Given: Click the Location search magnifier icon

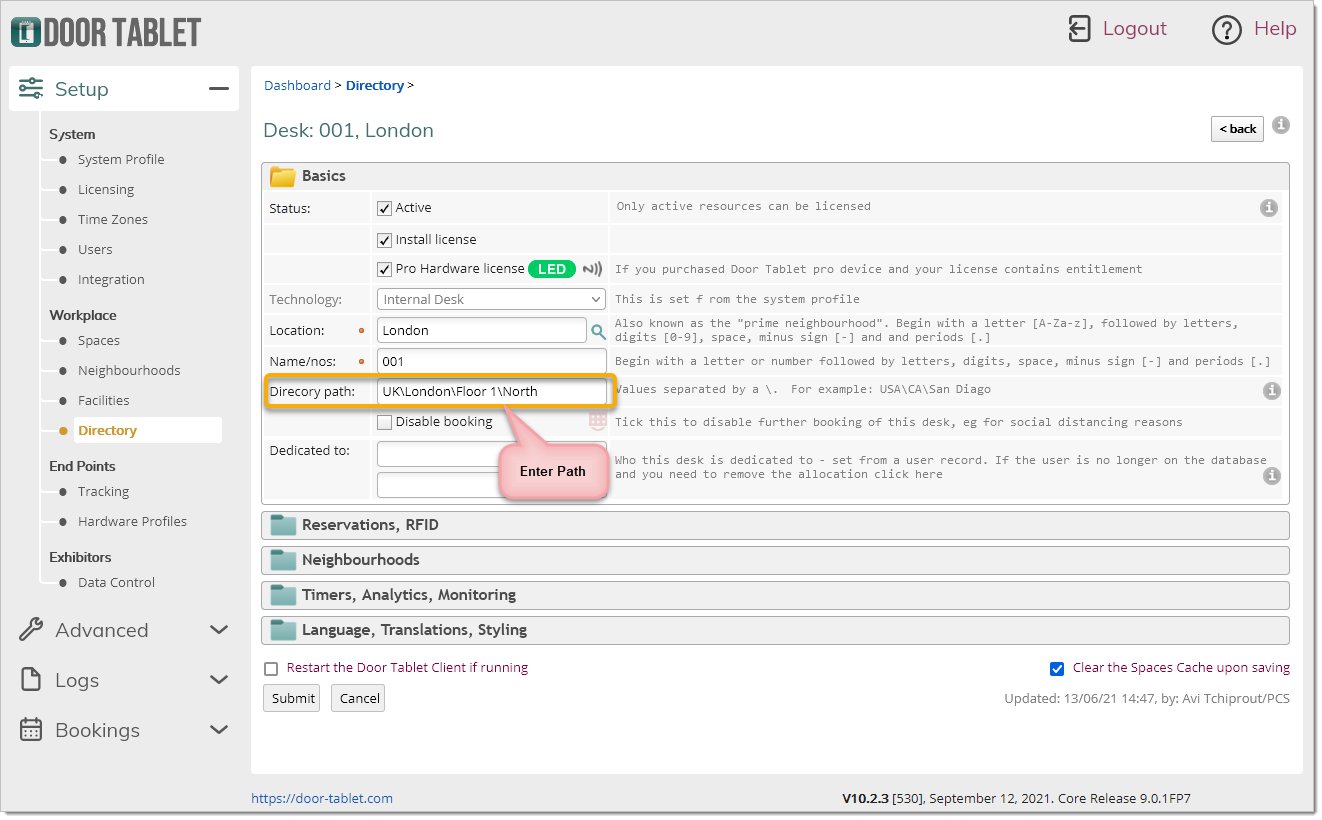Looking at the screenshot, I should (x=598, y=331).
